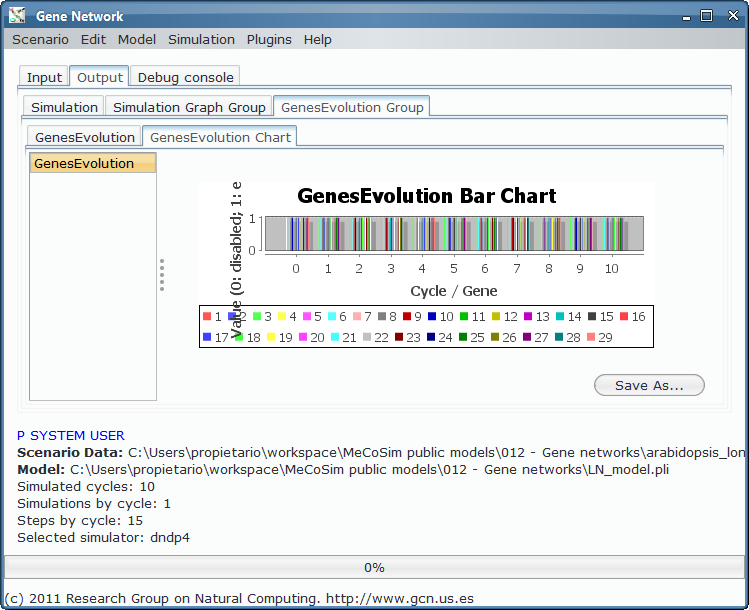The height and width of the screenshot is (610, 749).
Task: Open the Simulation Graph Group tab
Action: point(189,107)
